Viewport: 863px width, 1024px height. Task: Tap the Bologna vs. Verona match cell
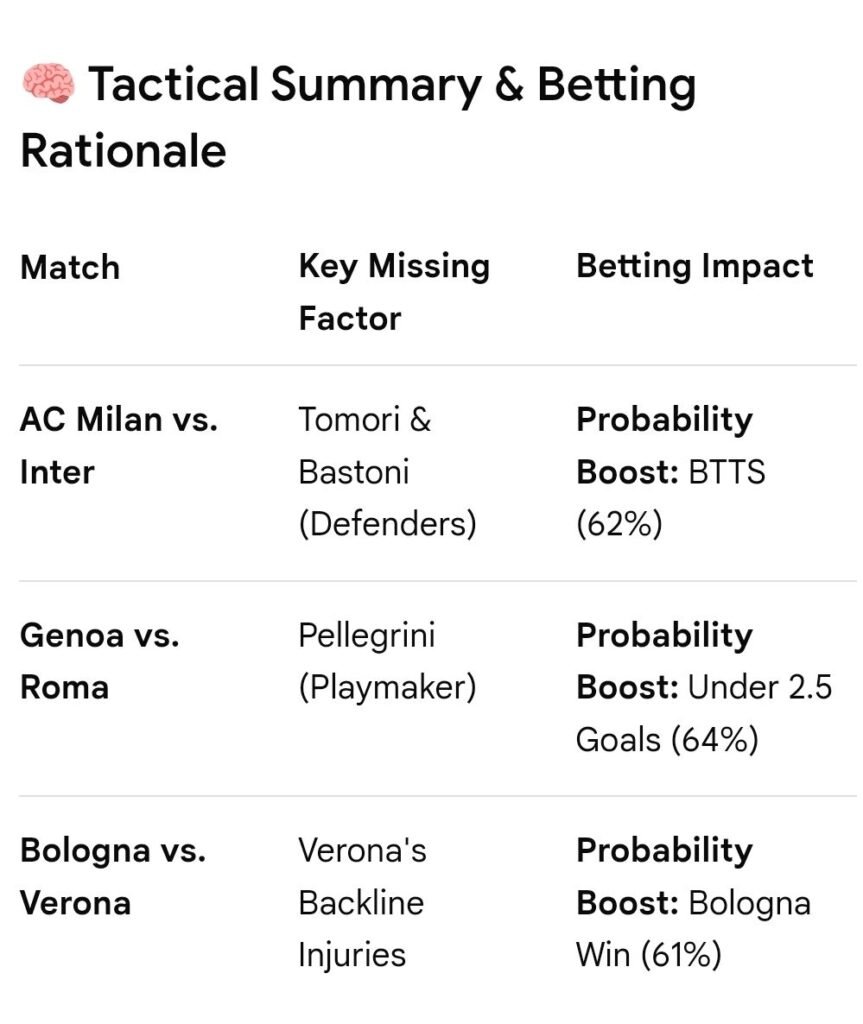pyautogui.click(x=112, y=877)
